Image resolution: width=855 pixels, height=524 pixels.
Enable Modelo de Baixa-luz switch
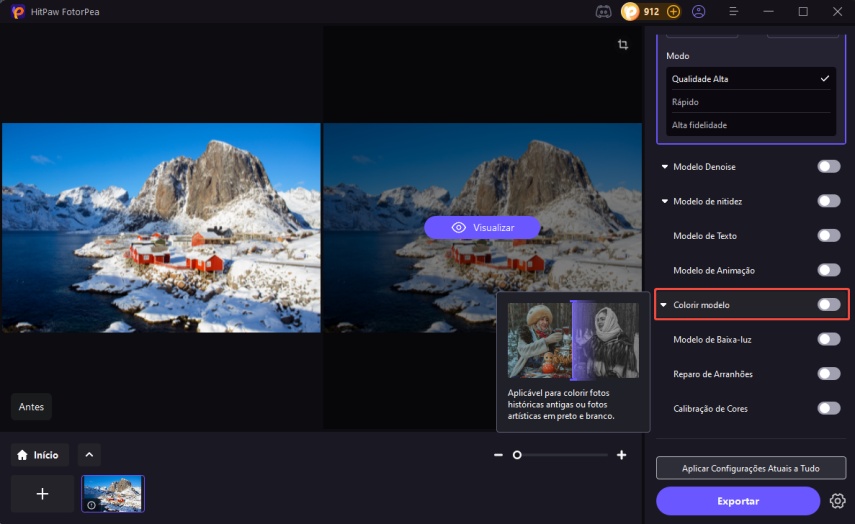(x=829, y=339)
